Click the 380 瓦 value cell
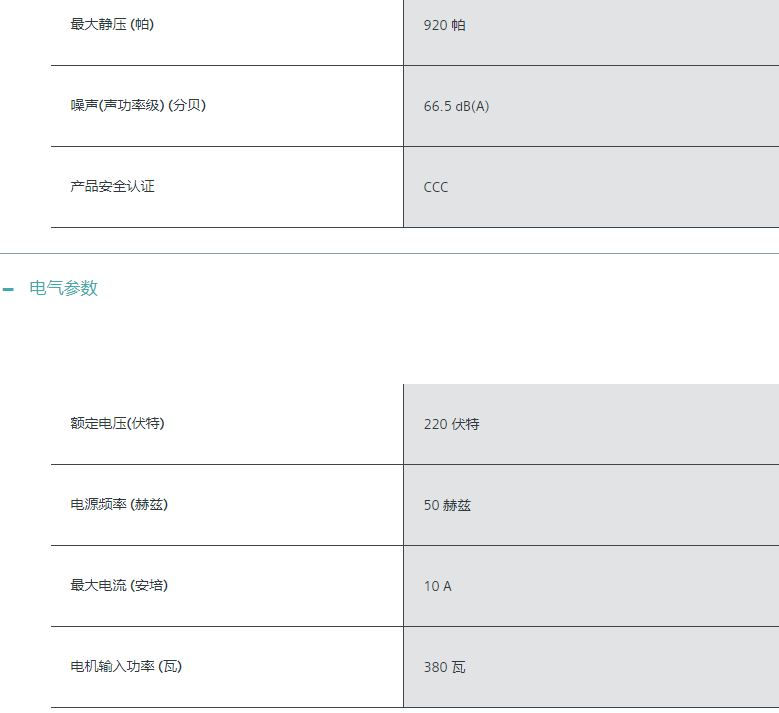Viewport: 779px width, 713px height. 591,667
